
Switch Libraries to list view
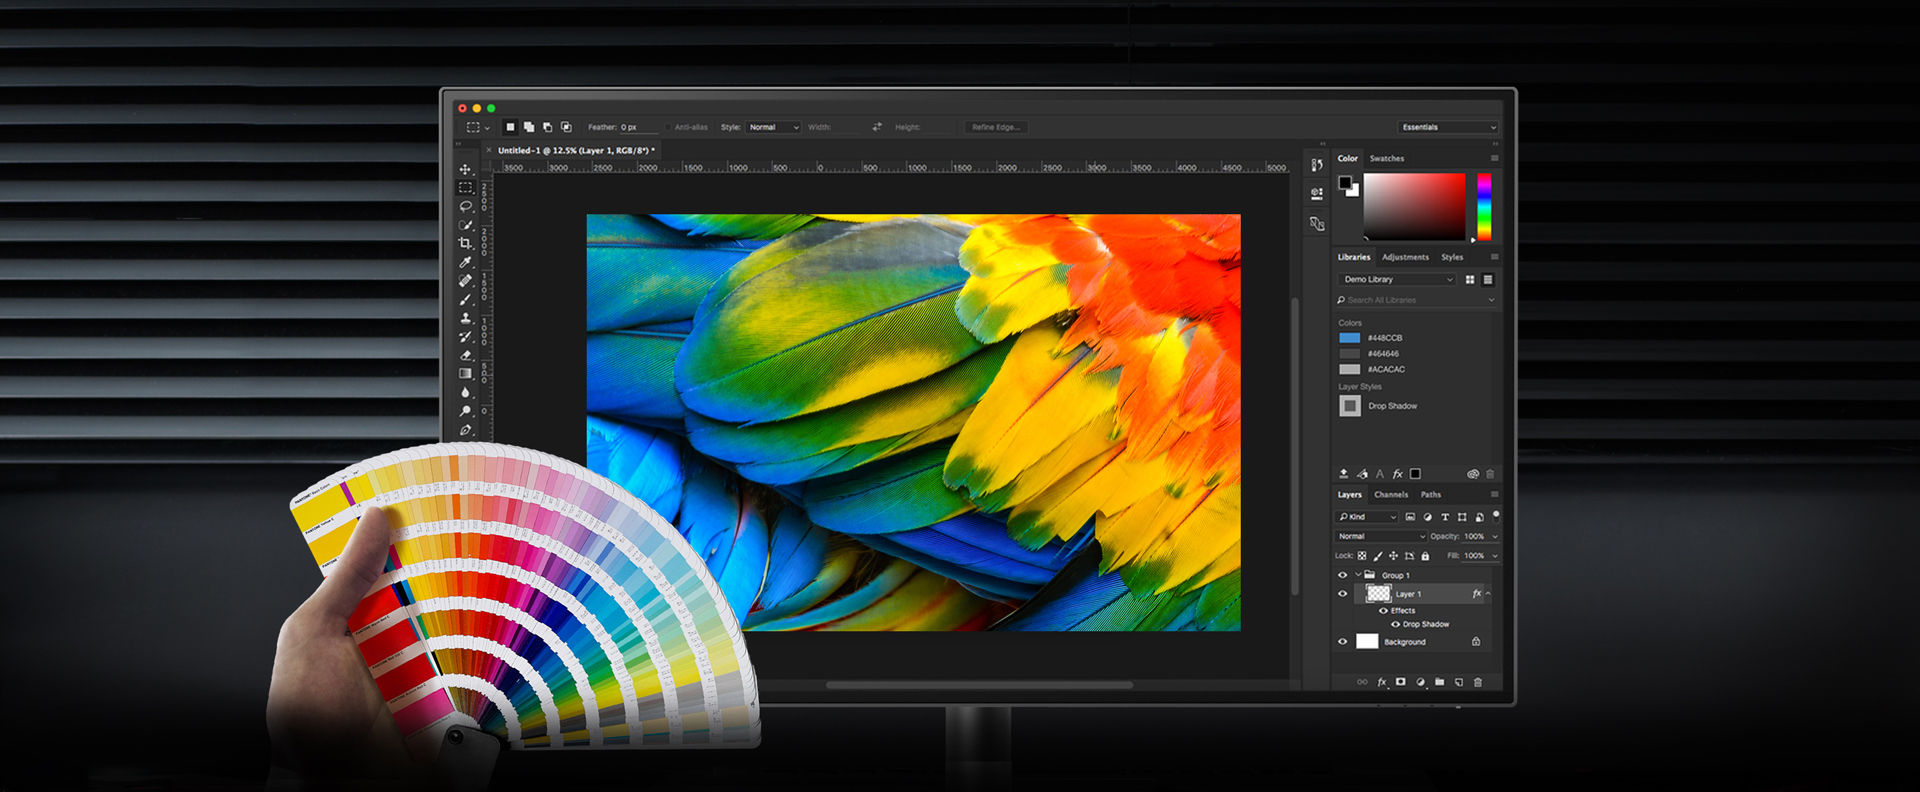click(x=1488, y=280)
